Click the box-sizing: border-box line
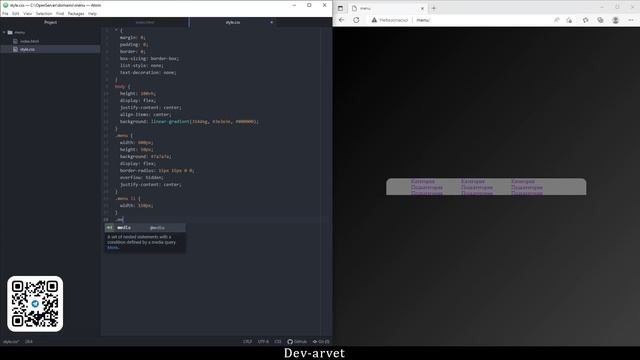This screenshot has width=640, height=360. [x=149, y=58]
